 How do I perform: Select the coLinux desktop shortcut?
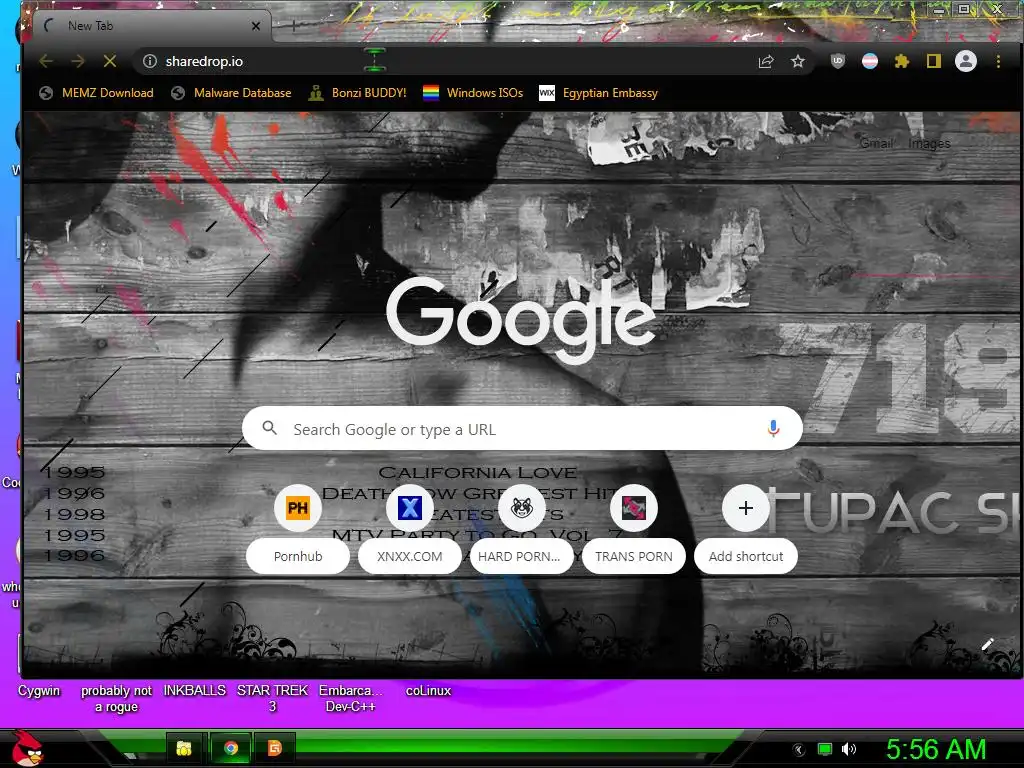point(428,690)
